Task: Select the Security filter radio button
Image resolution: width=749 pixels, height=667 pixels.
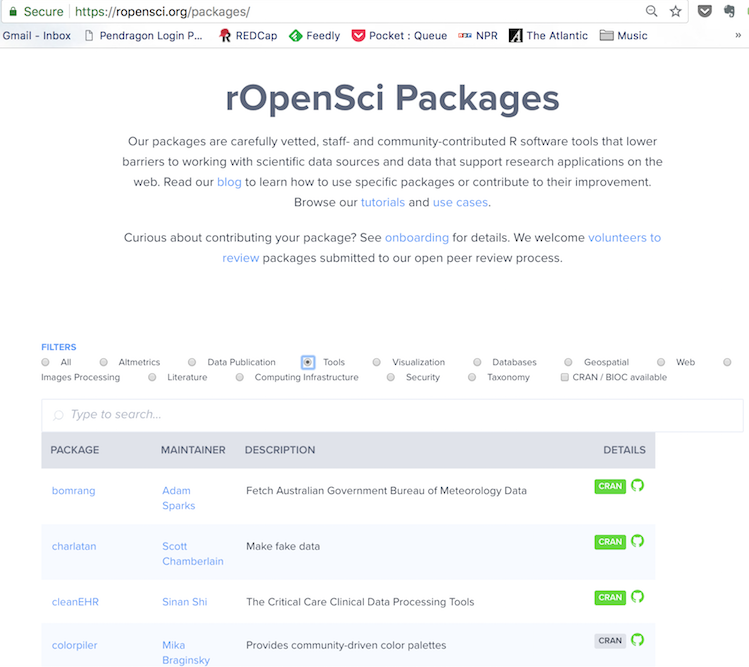Action: [391, 377]
